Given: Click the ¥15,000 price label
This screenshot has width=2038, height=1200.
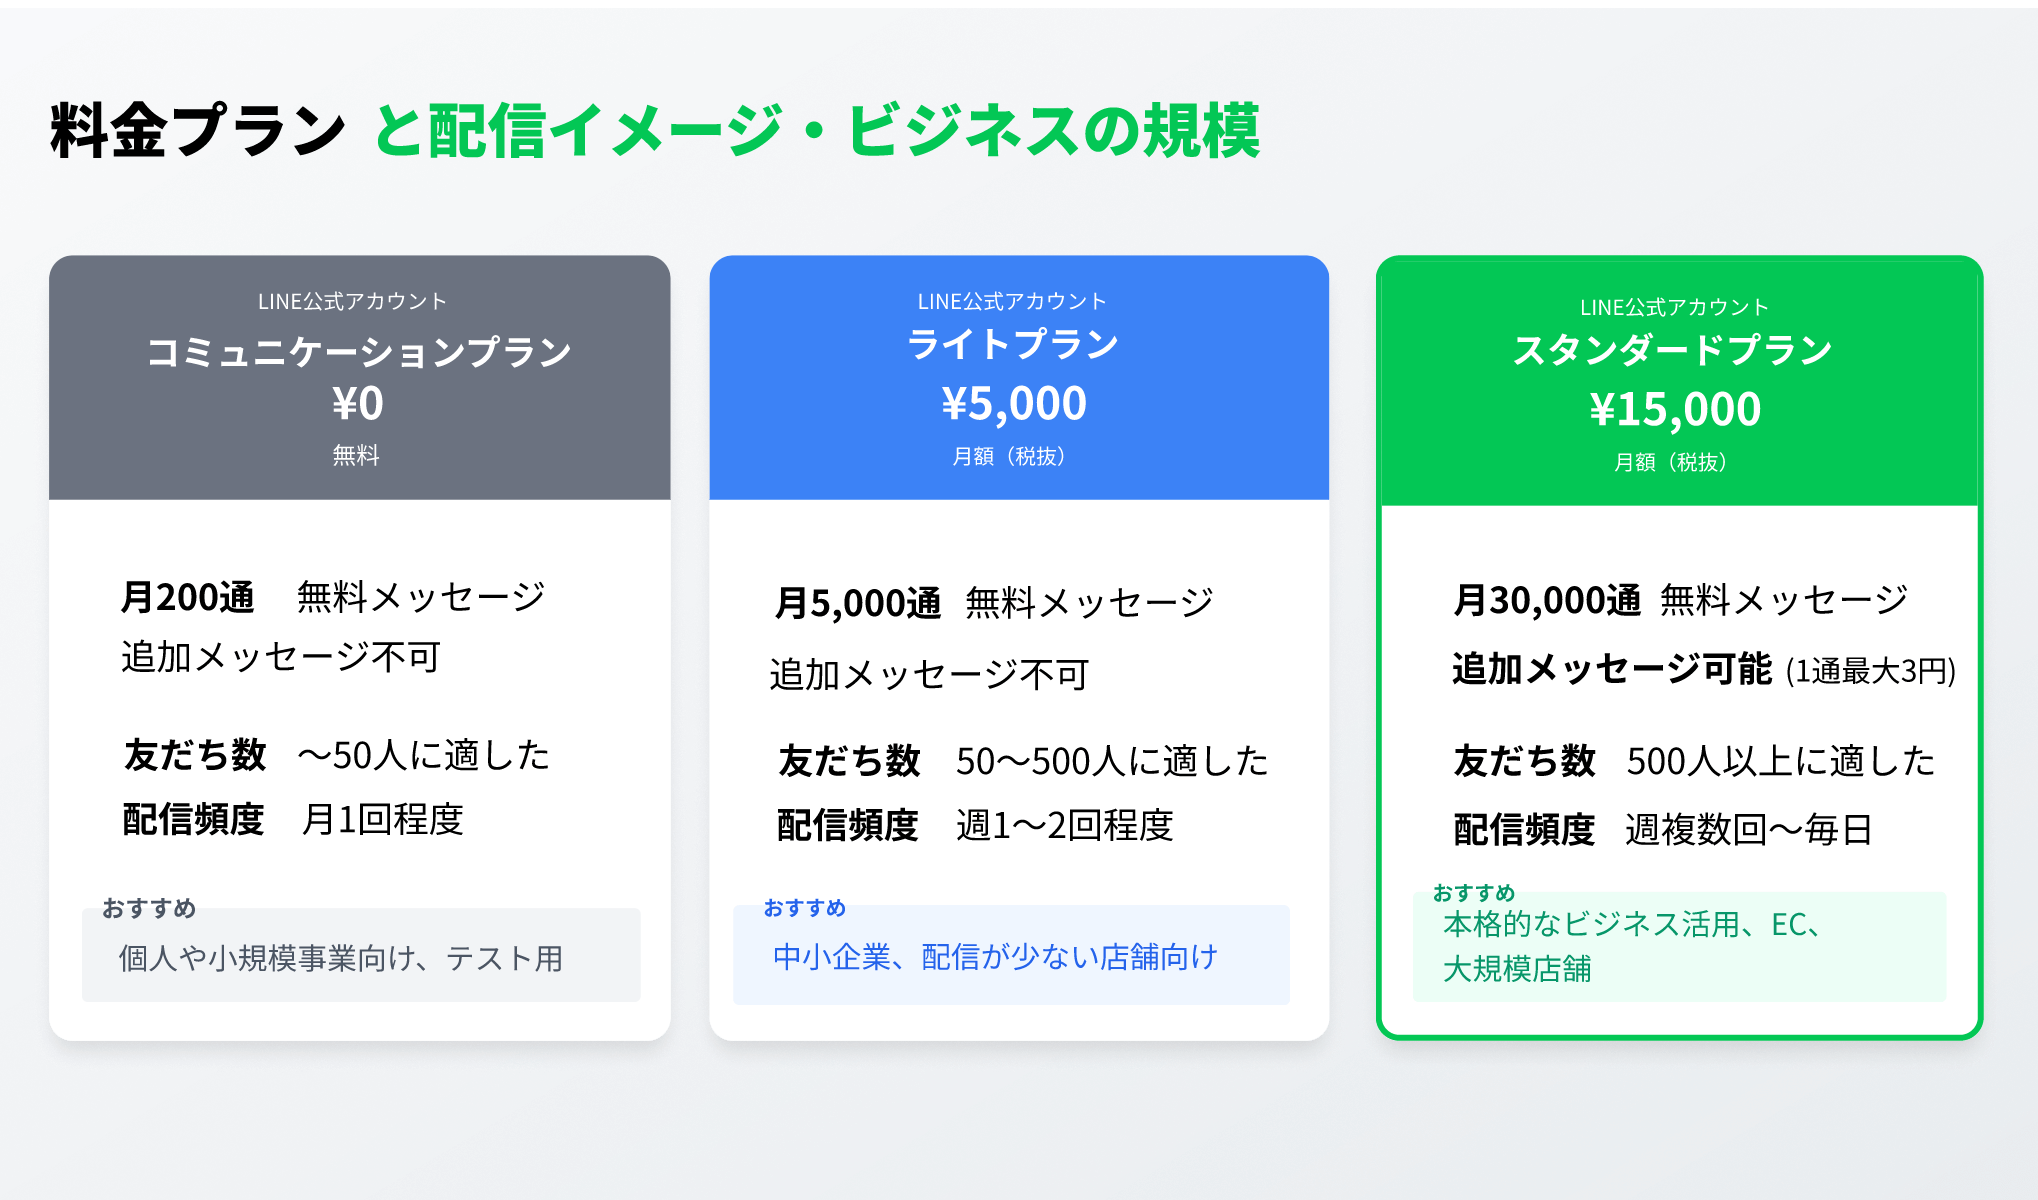Looking at the screenshot, I should click(x=1675, y=409).
